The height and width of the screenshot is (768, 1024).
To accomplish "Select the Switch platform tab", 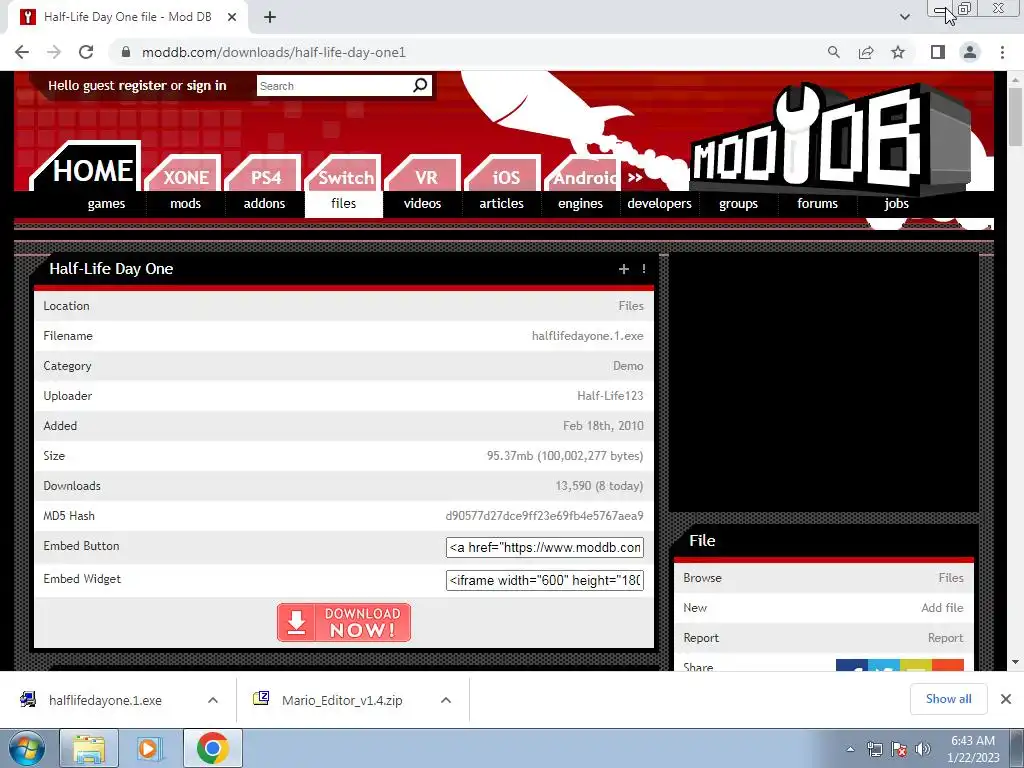I will tap(345, 175).
